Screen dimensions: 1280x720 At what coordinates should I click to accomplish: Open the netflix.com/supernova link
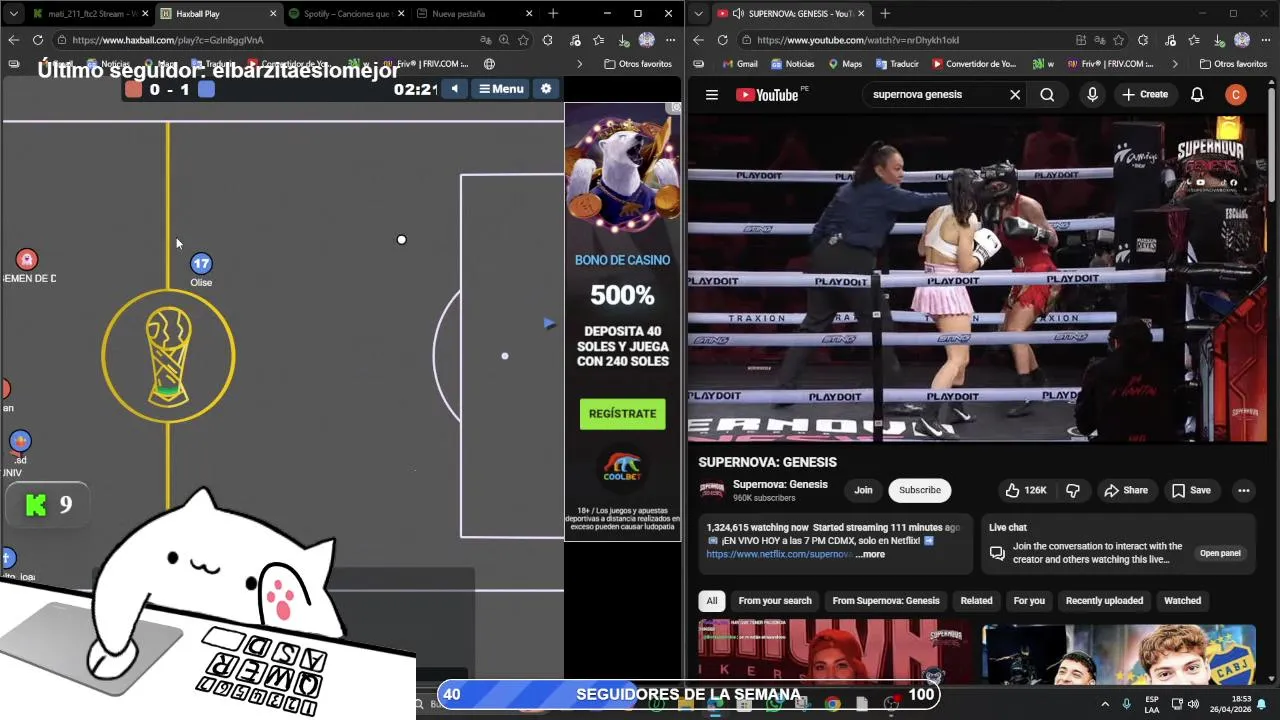pyautogui.click(x=779, y=554)
